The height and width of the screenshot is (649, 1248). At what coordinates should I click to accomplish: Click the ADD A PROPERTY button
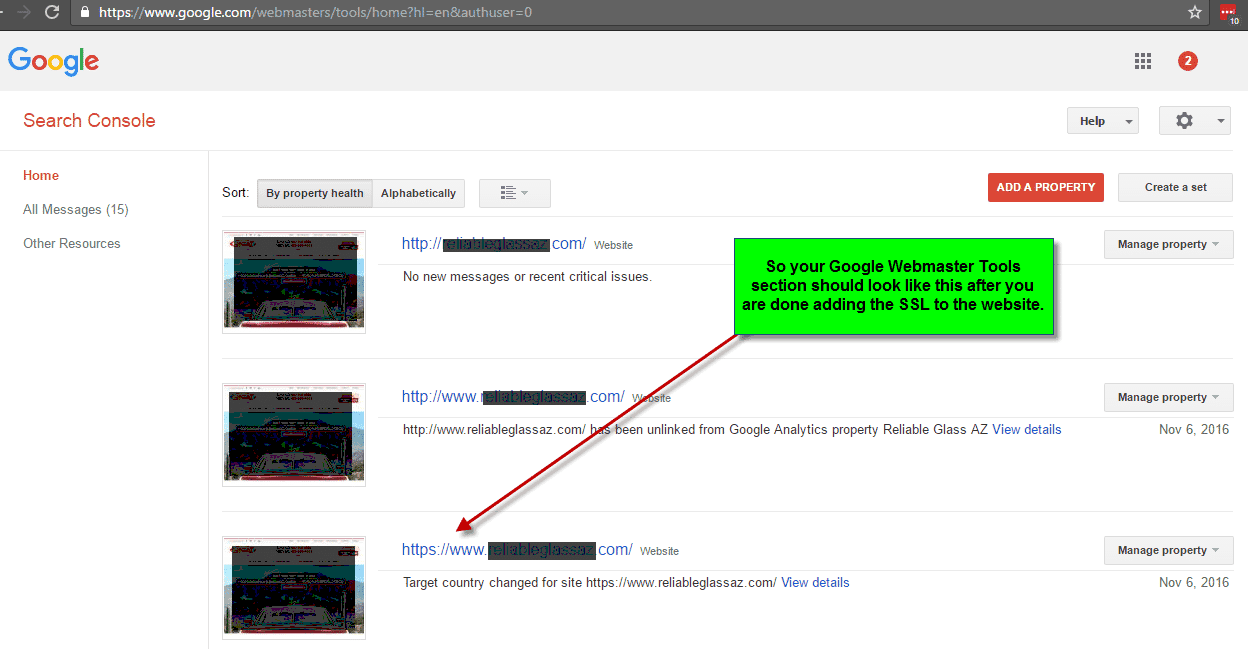click(x=1045, y=187)
